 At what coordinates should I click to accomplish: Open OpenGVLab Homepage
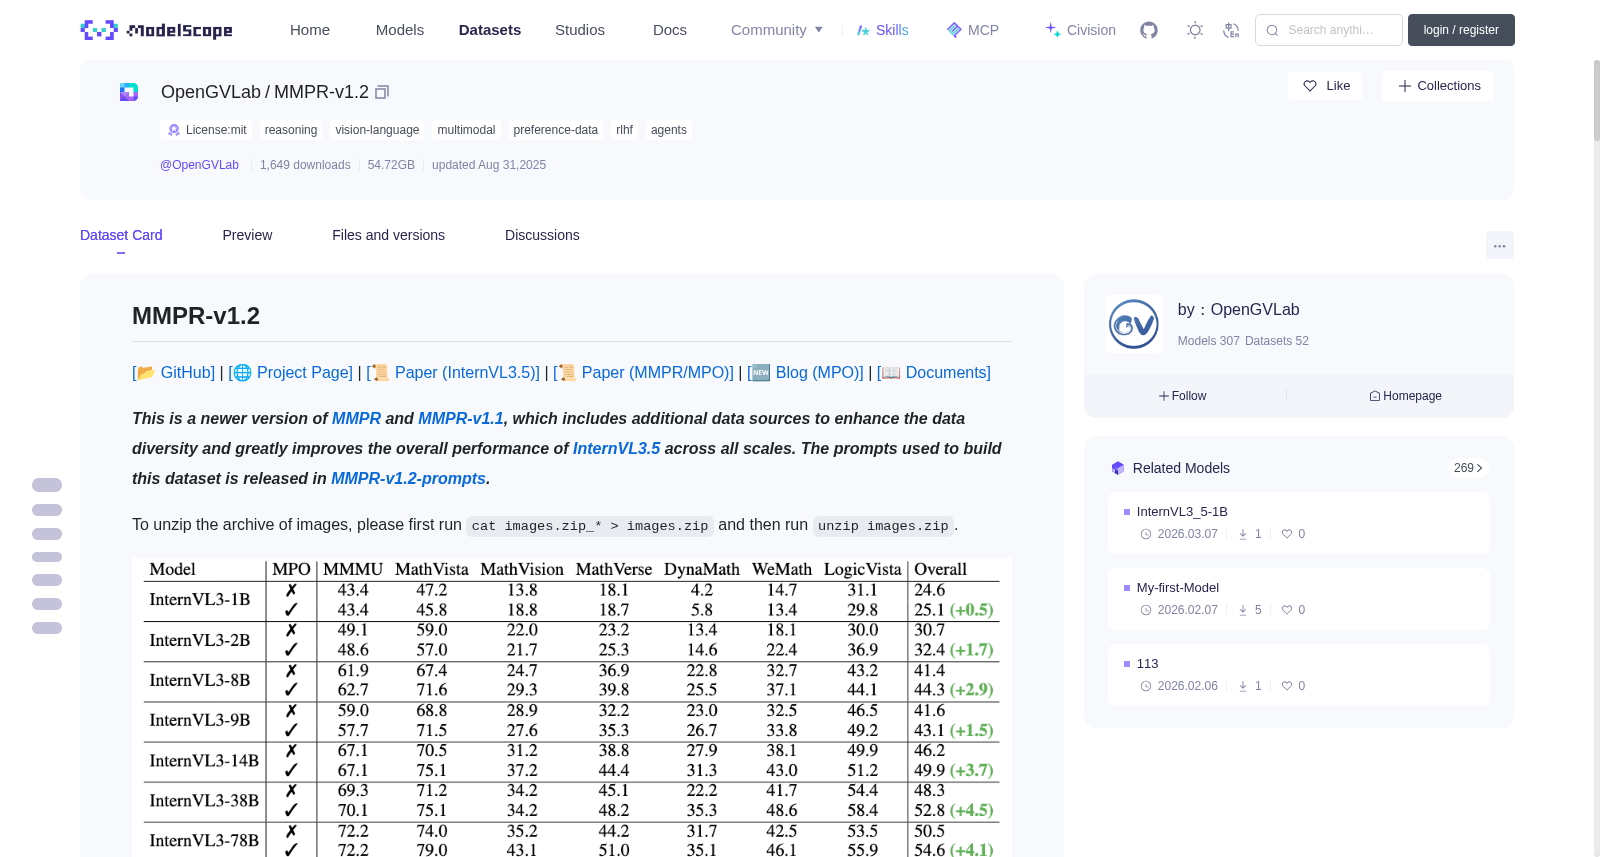pyautogui.click(x=1406, y=396)
